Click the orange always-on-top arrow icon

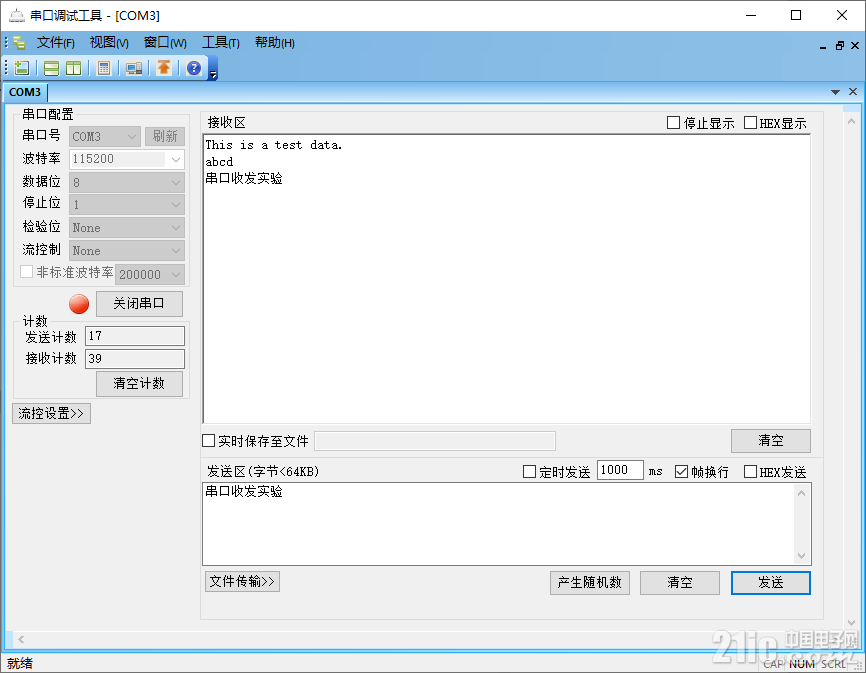164,67
